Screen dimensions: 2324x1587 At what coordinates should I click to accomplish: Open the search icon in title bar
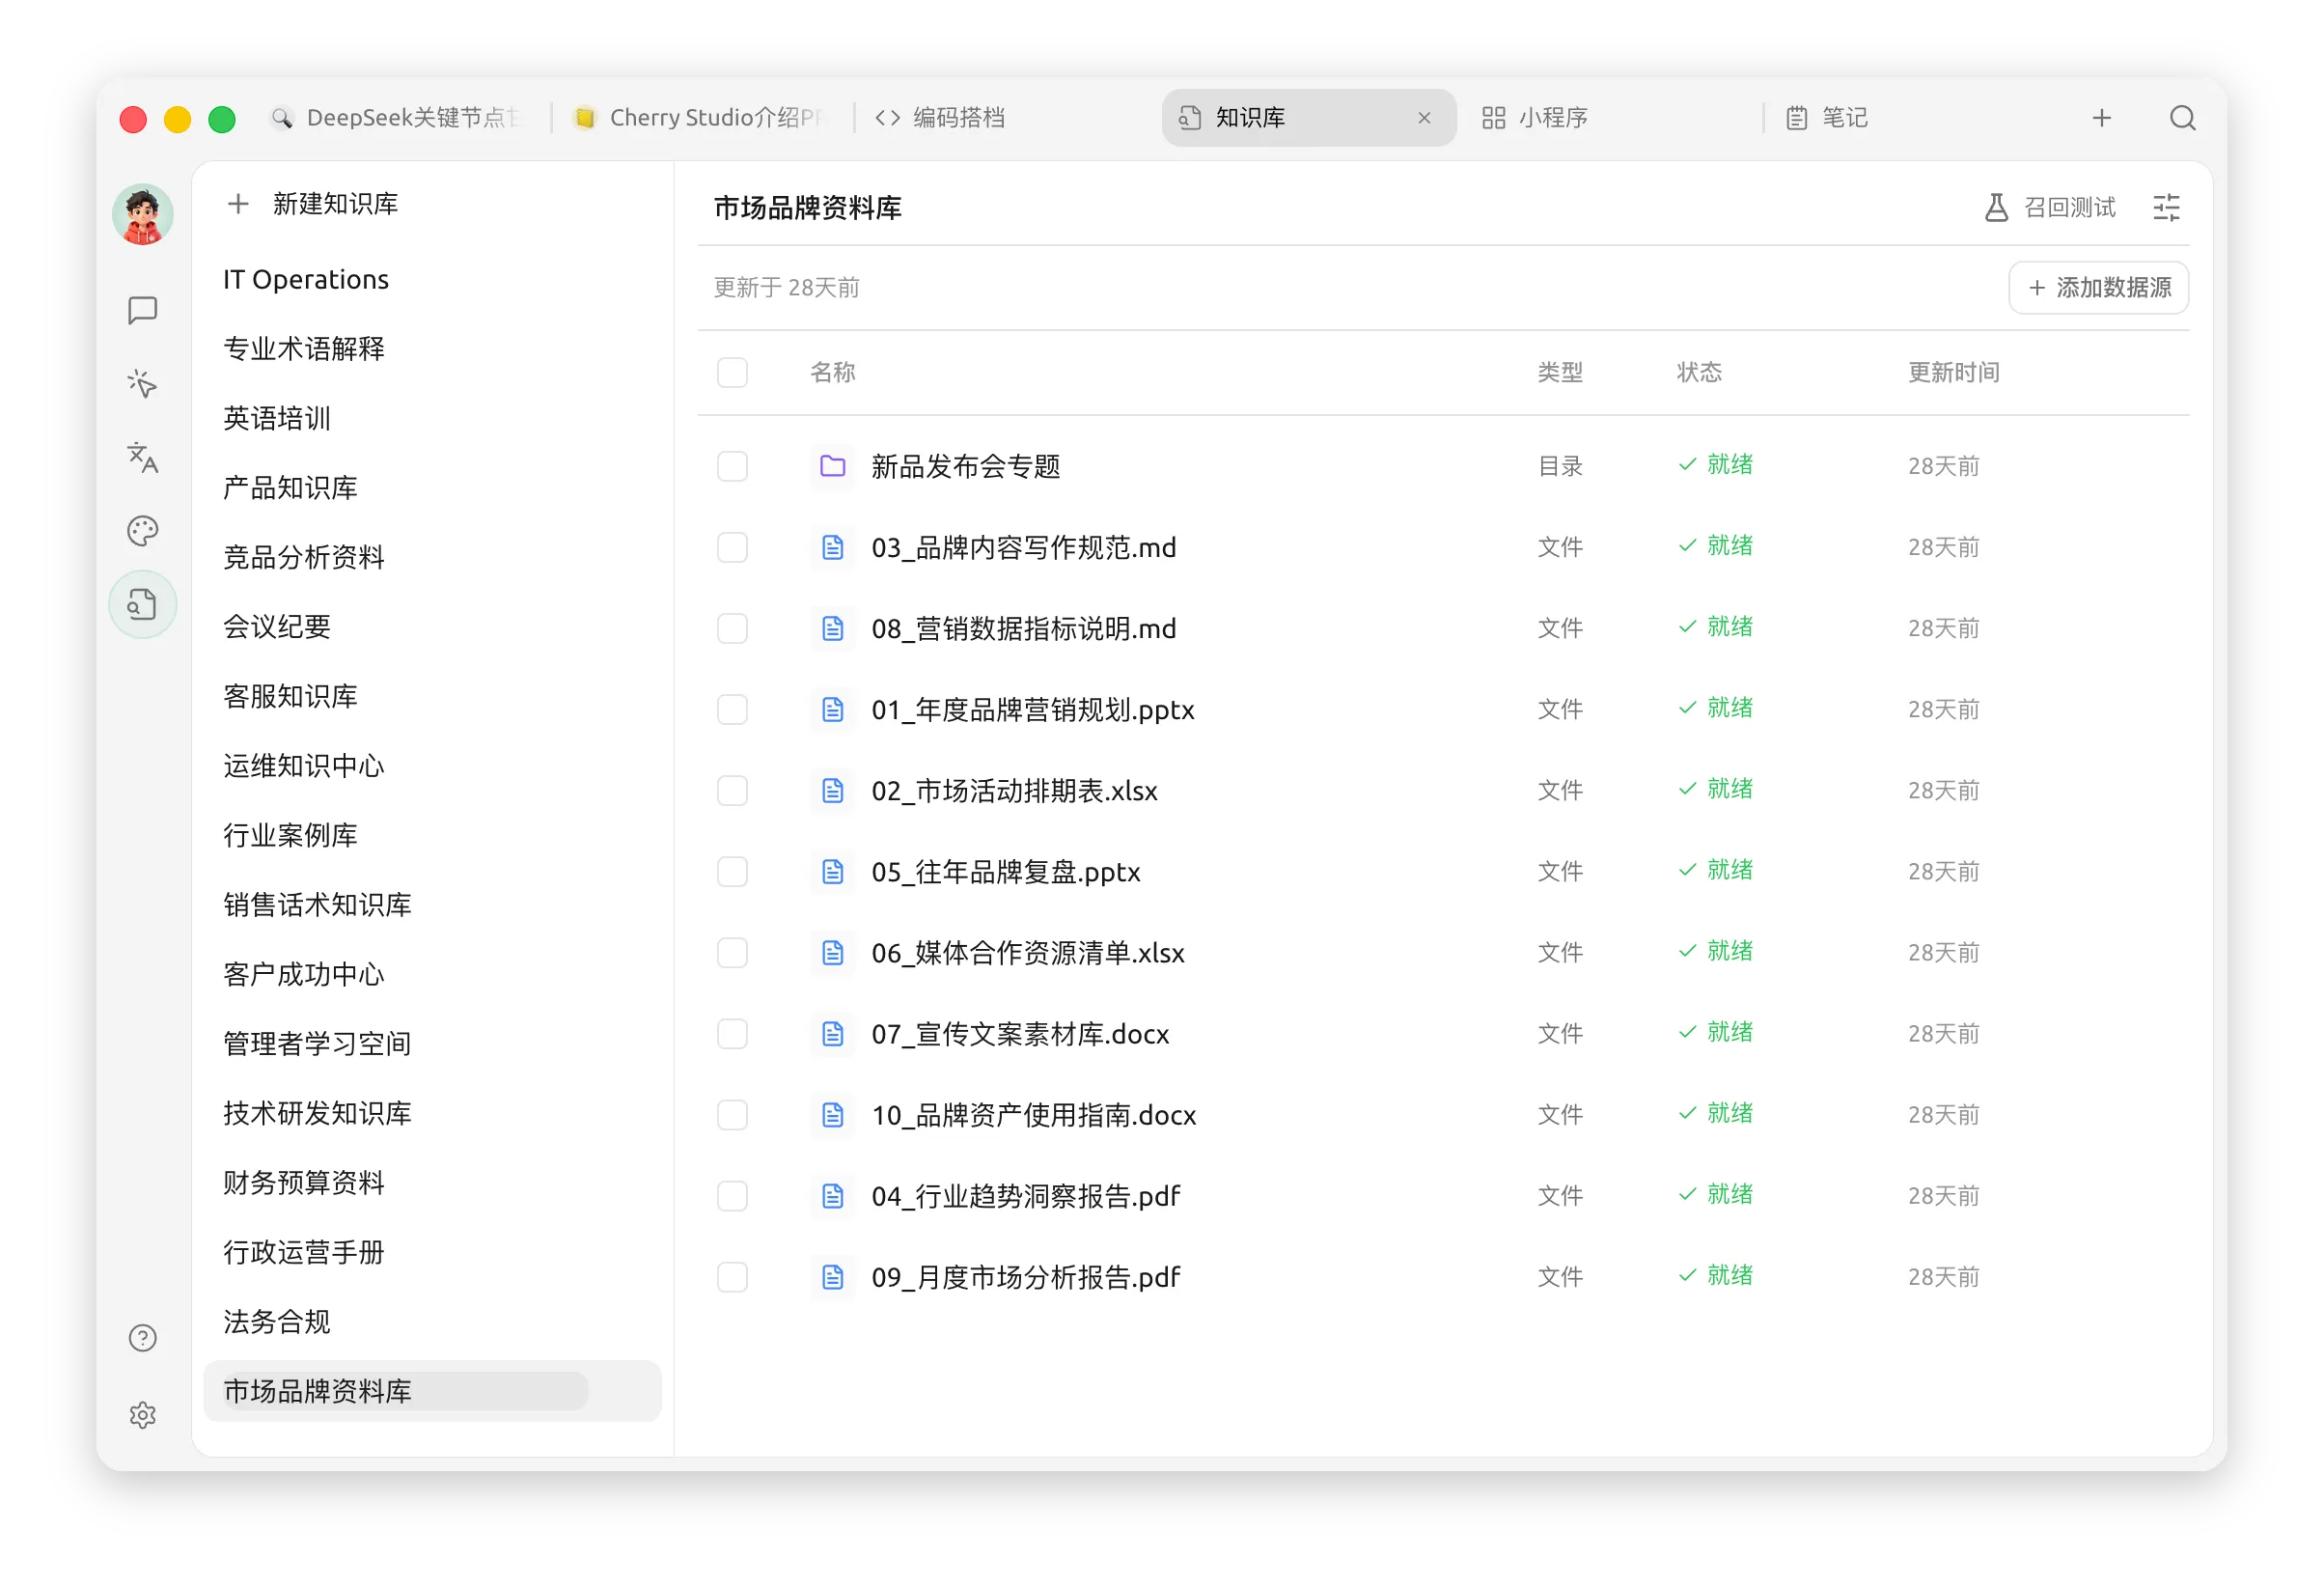(2182, 118)
